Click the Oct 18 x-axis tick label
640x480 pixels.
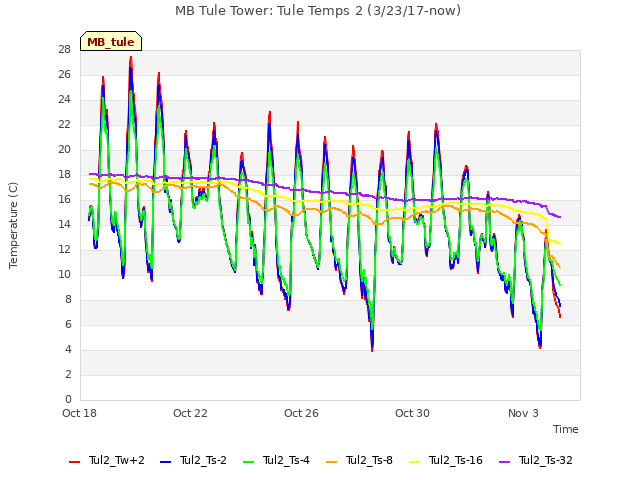coord(79,413)
